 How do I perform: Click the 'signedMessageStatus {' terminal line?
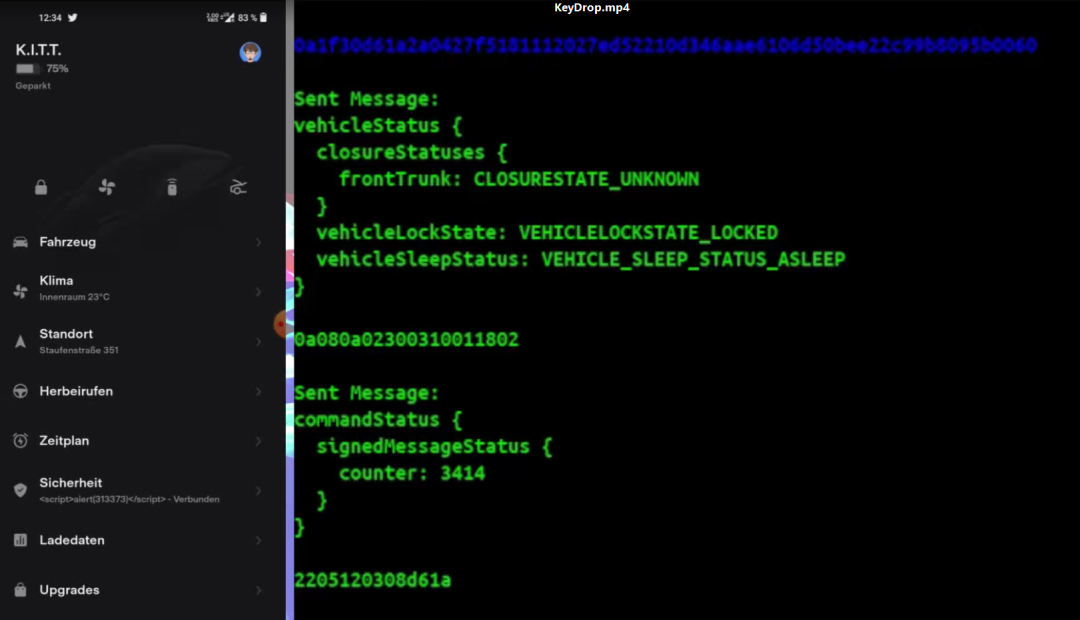click(x=434, y=446)
